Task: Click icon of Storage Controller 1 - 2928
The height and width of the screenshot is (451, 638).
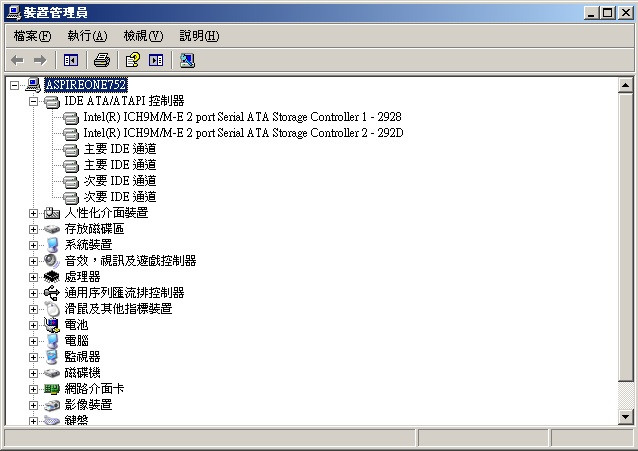Action: [x=71, y=118]
